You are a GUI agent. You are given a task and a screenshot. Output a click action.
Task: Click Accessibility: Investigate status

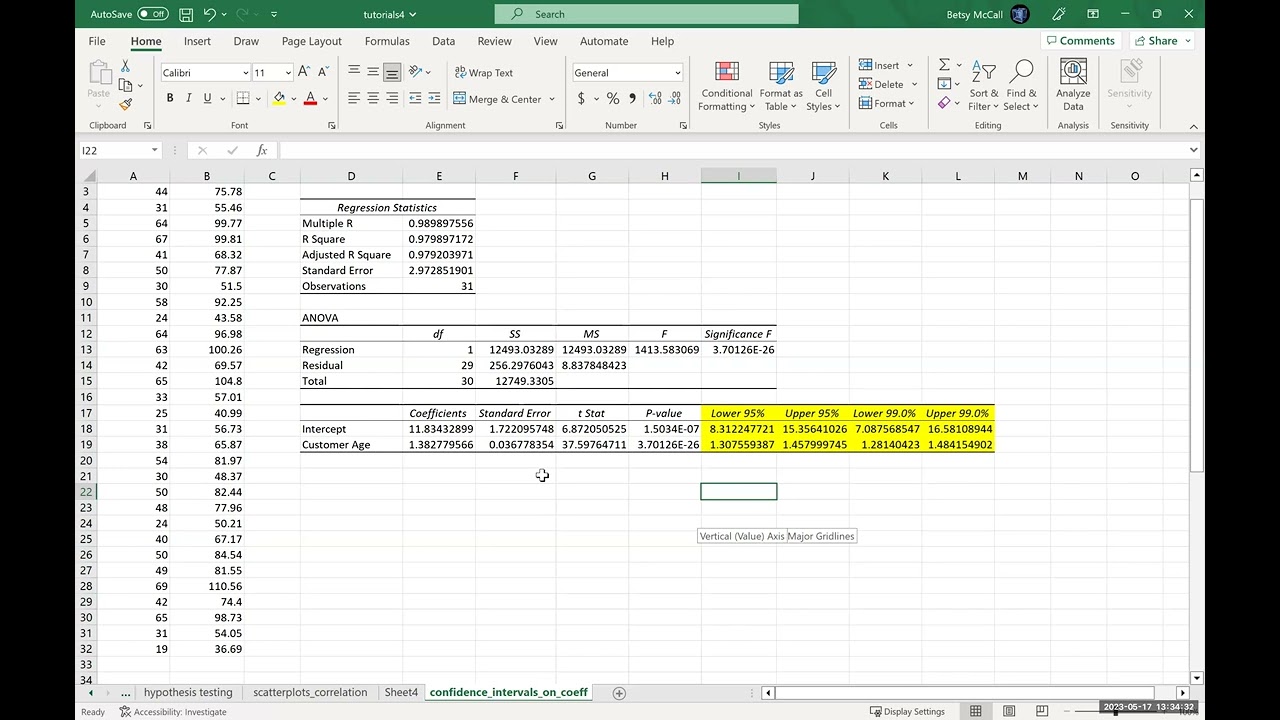pyautogui.click(x=173, y=712)
